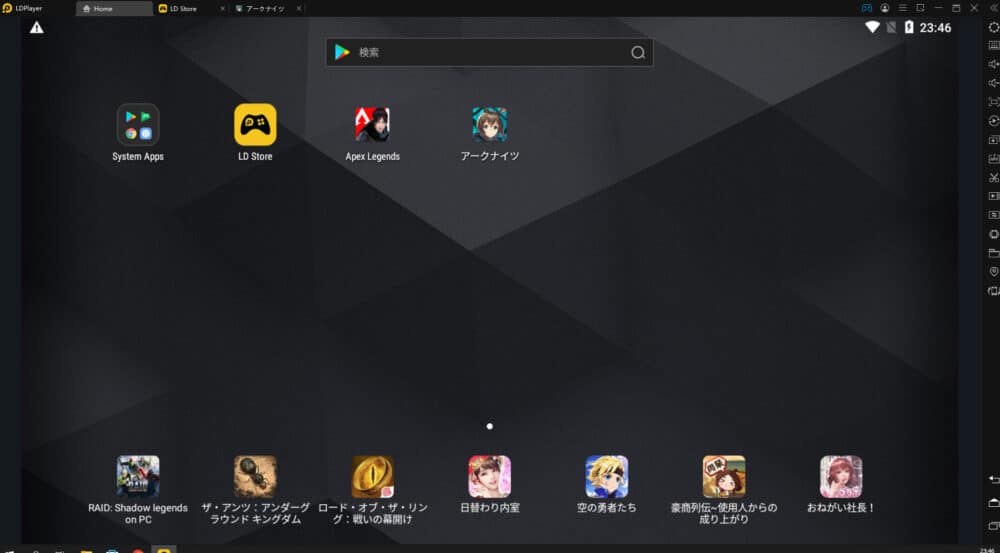
Task: Close the LD Store tab
Action: coord(223,8)
